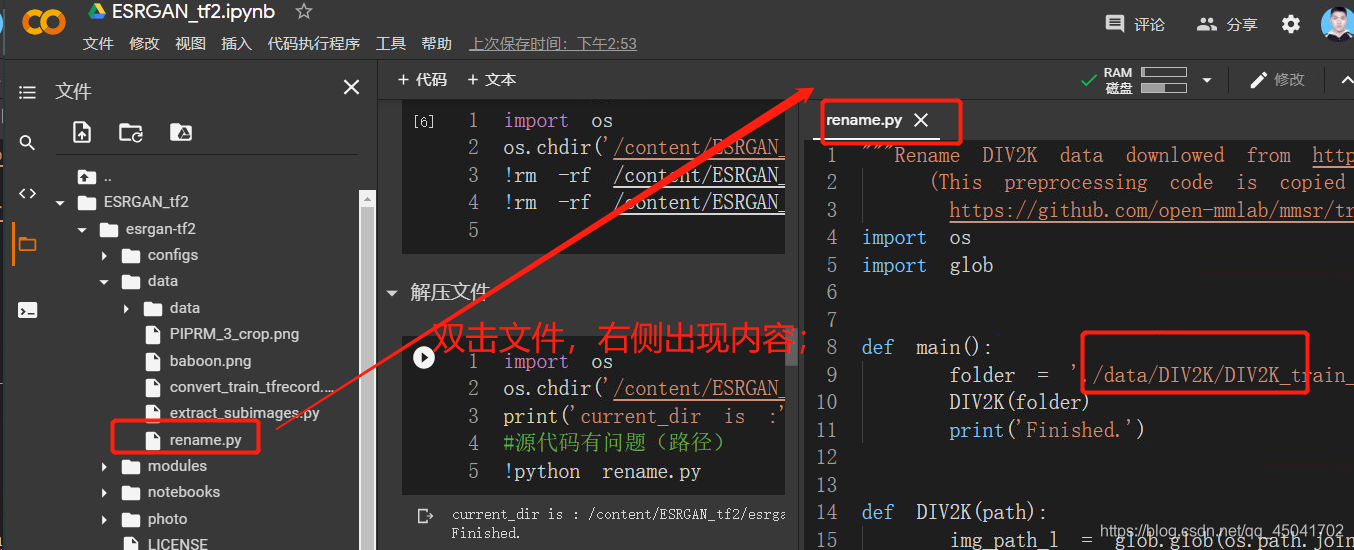Mount Google Drive icon
This screenshot has width=1354, height=550.
pyautogui.click(x=180, y=132)
